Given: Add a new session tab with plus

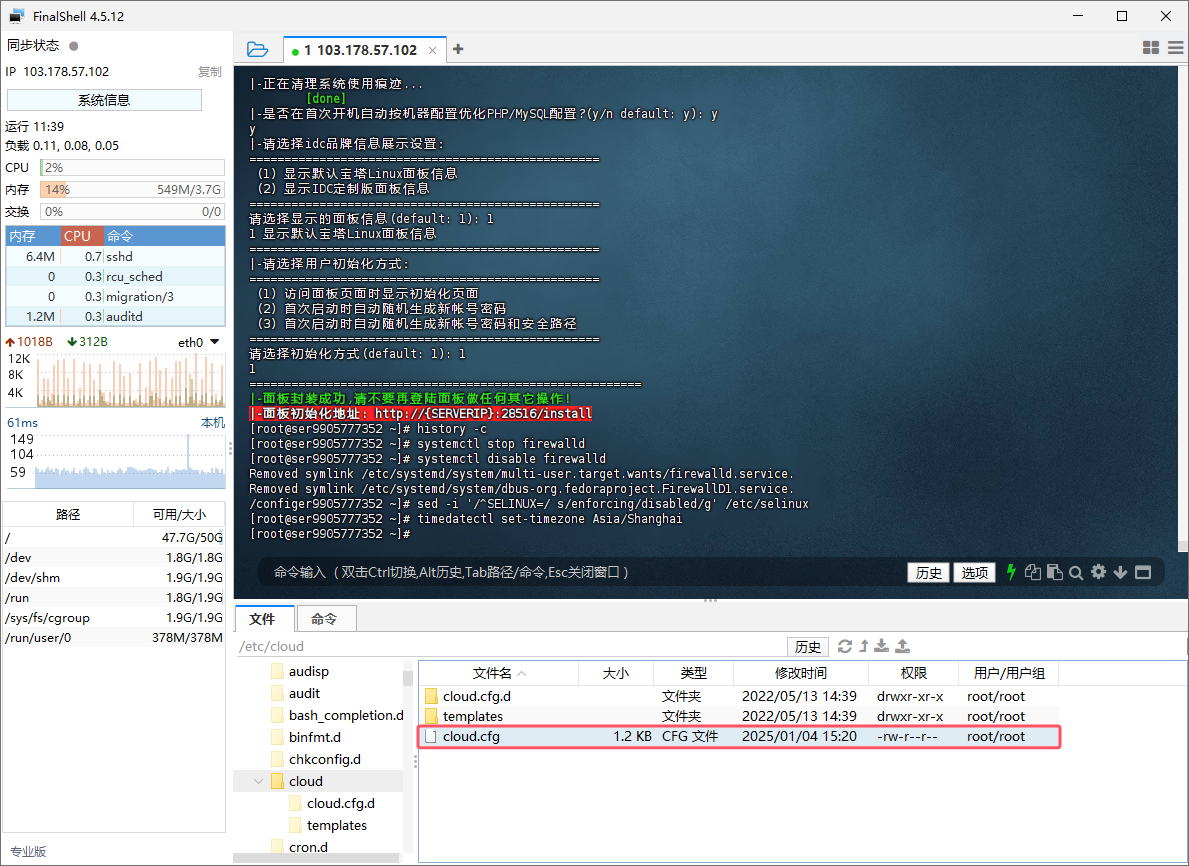Looking at the screenshot, I should point(458,49).
